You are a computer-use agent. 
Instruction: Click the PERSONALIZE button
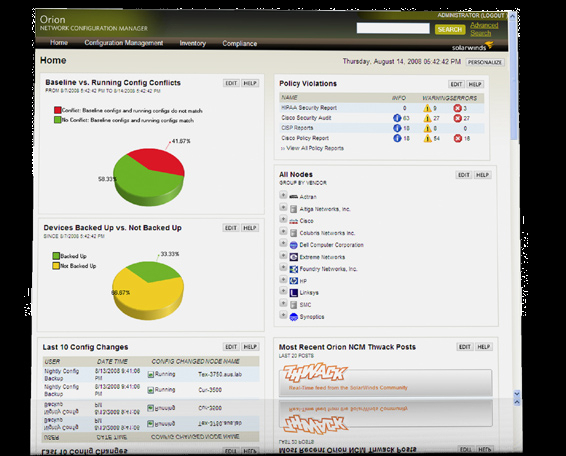pyautogui.click(x=485, y=62)
